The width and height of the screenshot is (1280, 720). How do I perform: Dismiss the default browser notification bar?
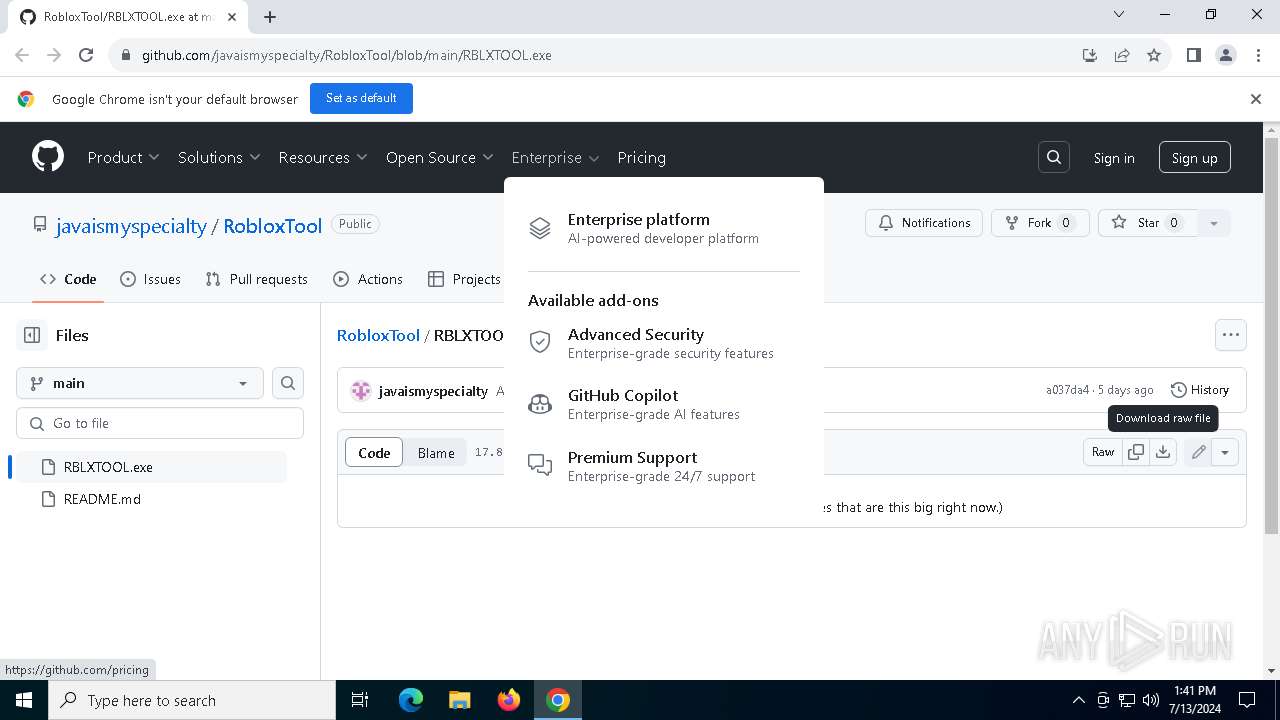coord(1256,99)
